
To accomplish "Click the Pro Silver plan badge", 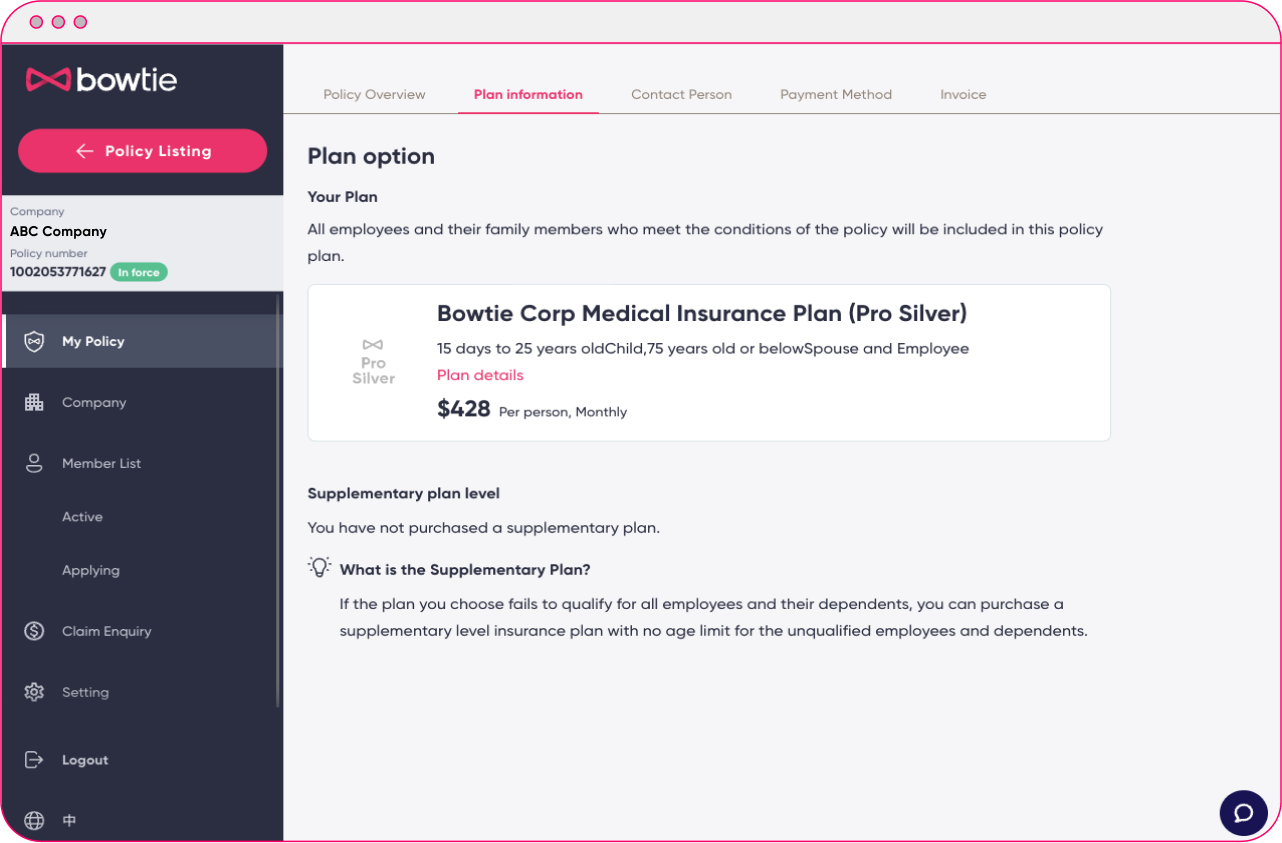I will pos(373,362).
